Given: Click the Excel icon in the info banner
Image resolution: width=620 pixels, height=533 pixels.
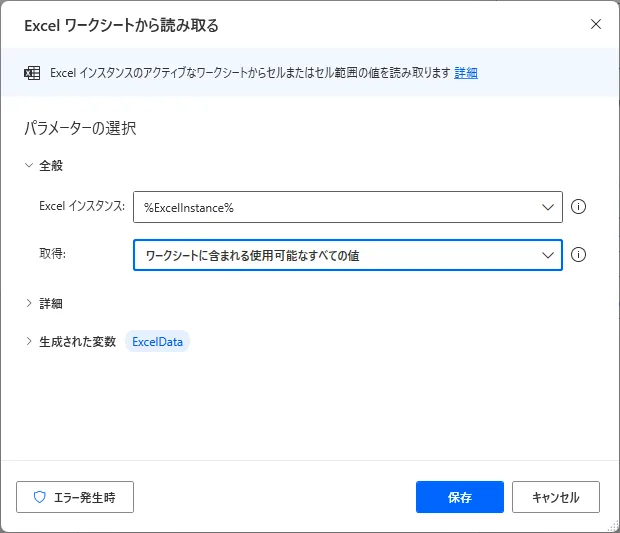Looking at the screenshot, I should [32, 73].
